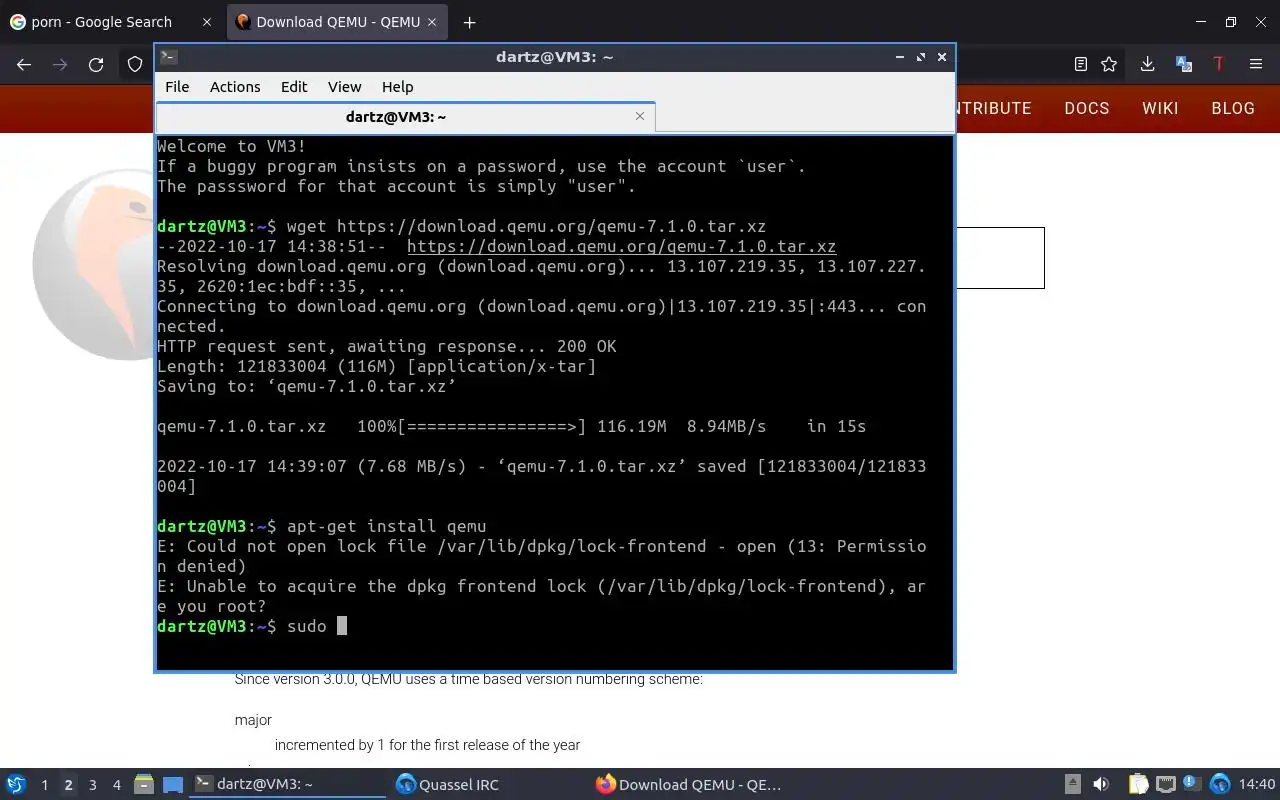The width and height of the screenshot is (1280, 800).
Task: Click the terminal prompt after sudo
Action: (341, 626)
